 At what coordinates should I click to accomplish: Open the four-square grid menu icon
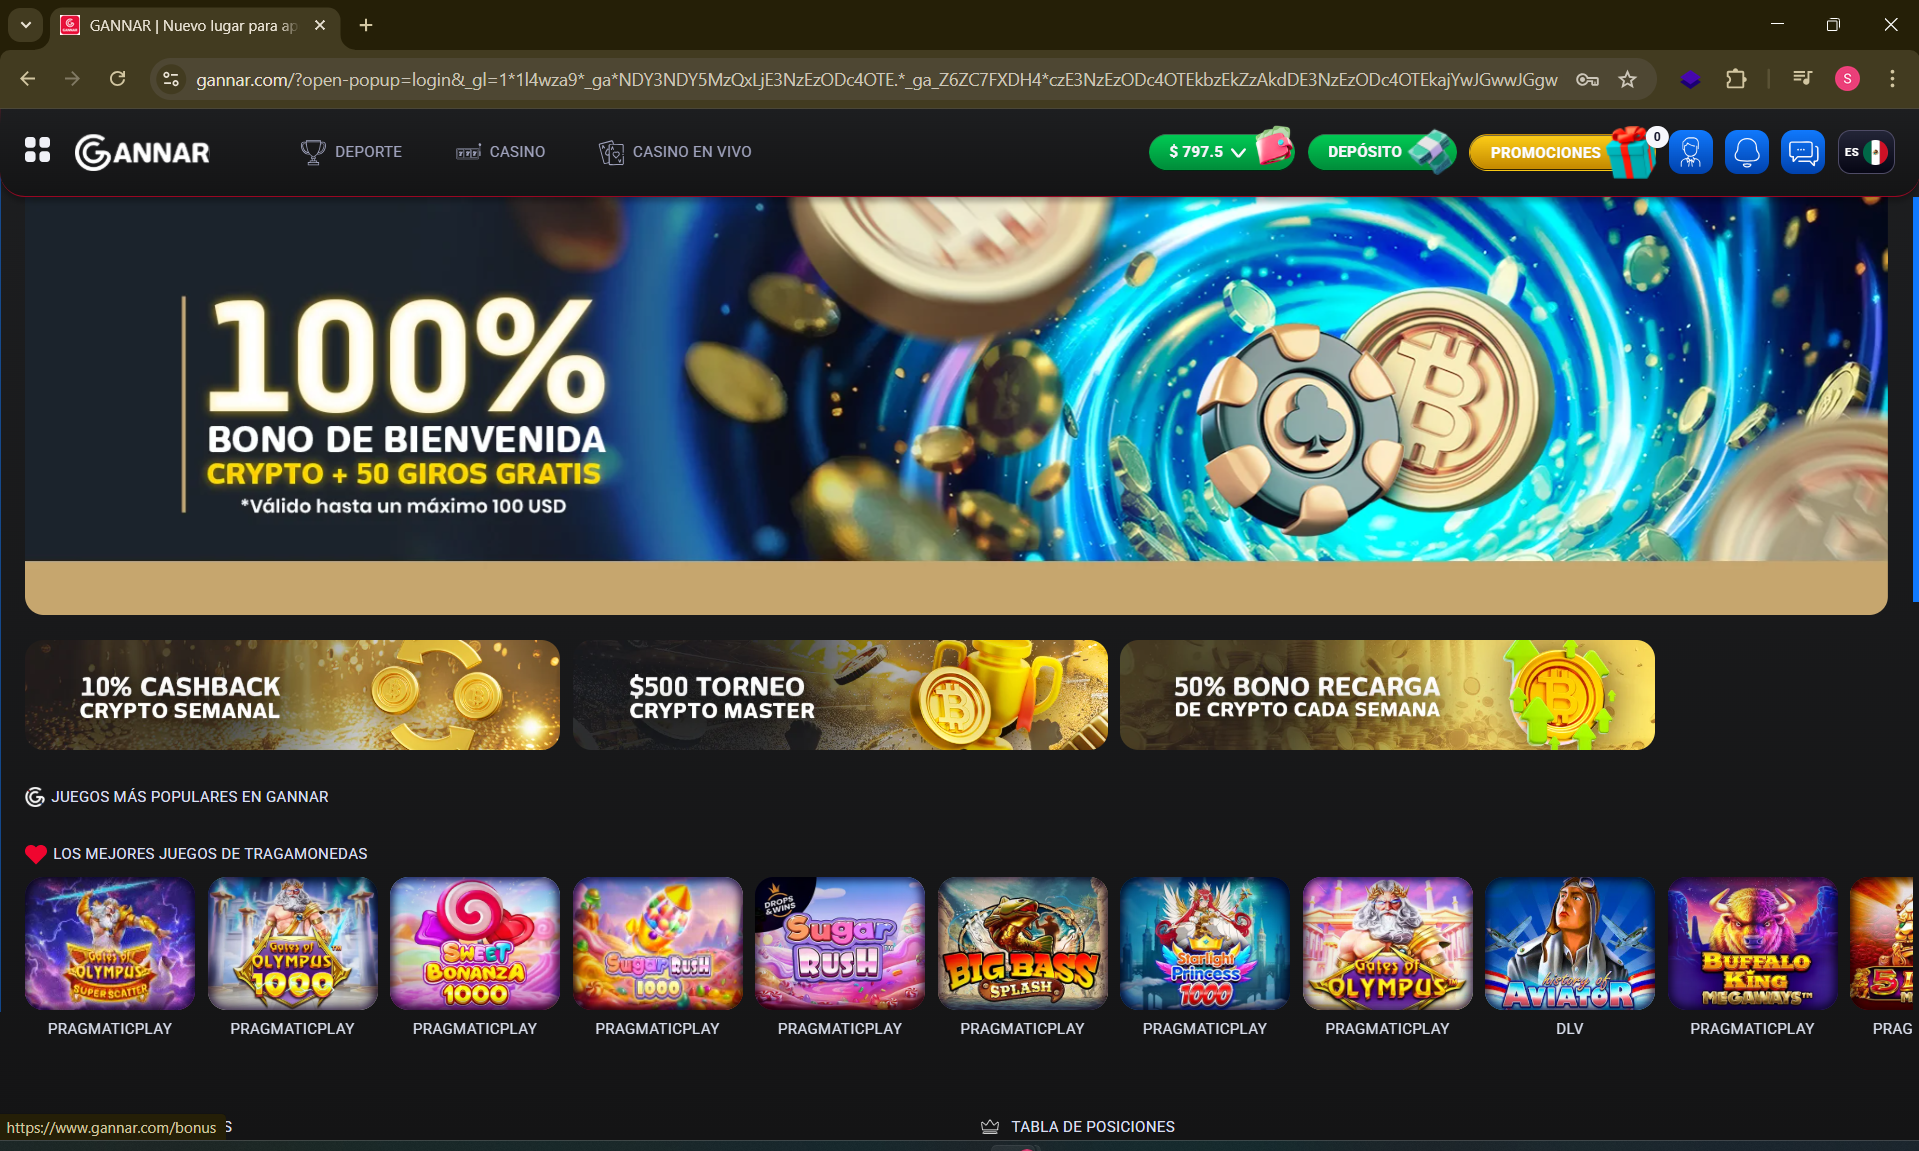(x=37, y=151)
